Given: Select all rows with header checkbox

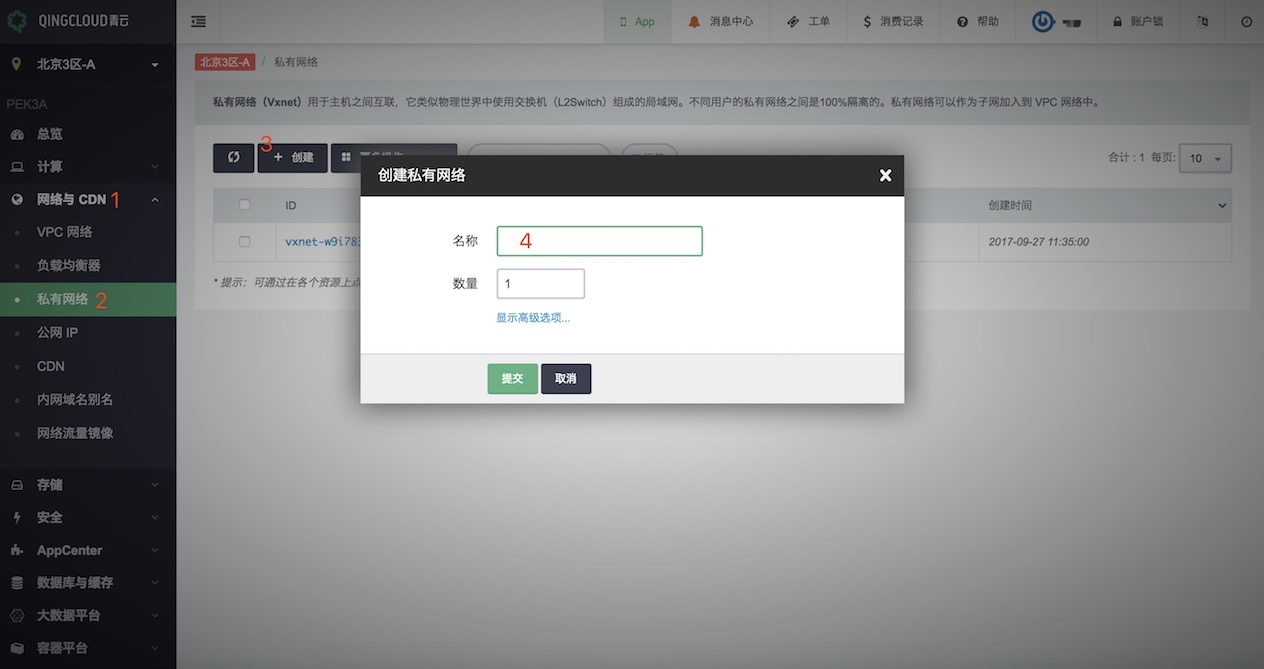Looking at the screenshot, I should coord(245,205).
